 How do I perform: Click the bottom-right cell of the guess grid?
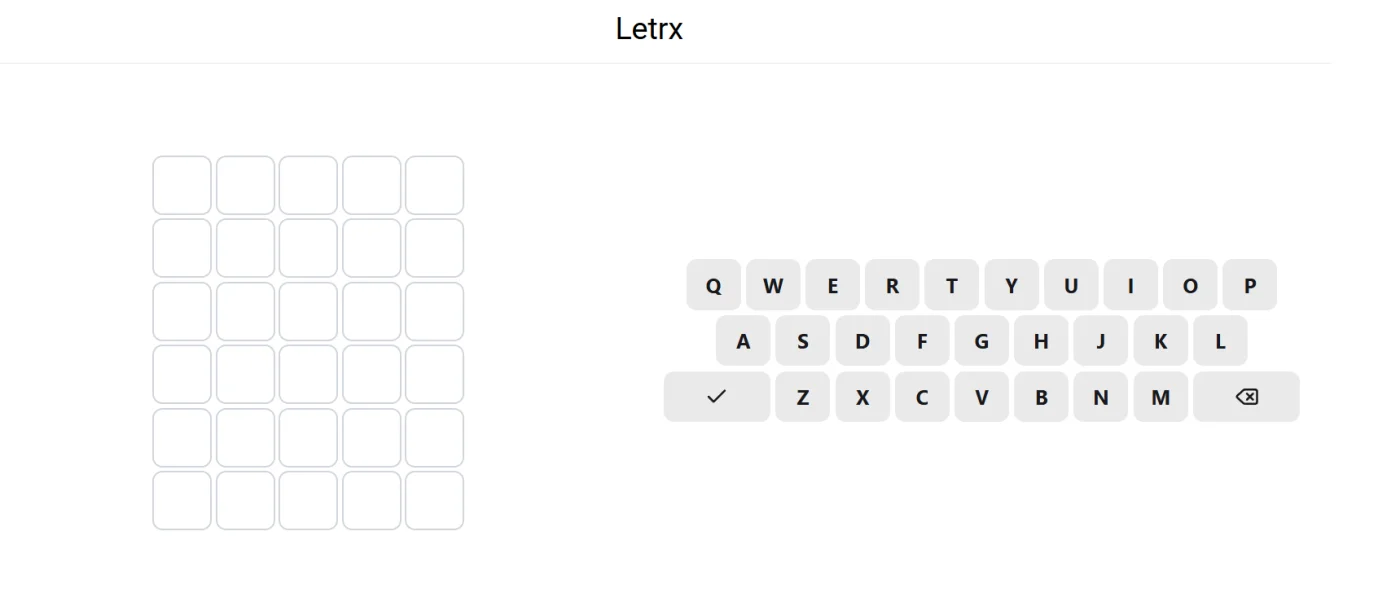point(435,500)
